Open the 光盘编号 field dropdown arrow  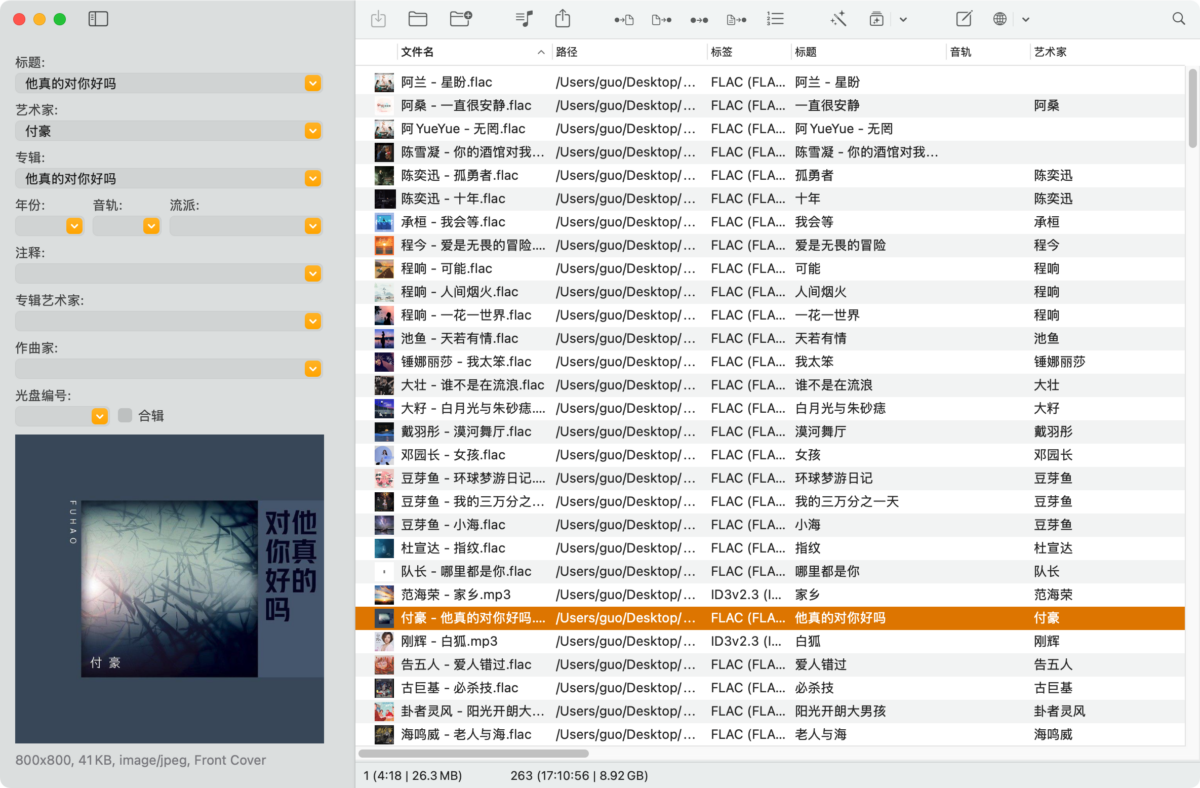(100, 416)
